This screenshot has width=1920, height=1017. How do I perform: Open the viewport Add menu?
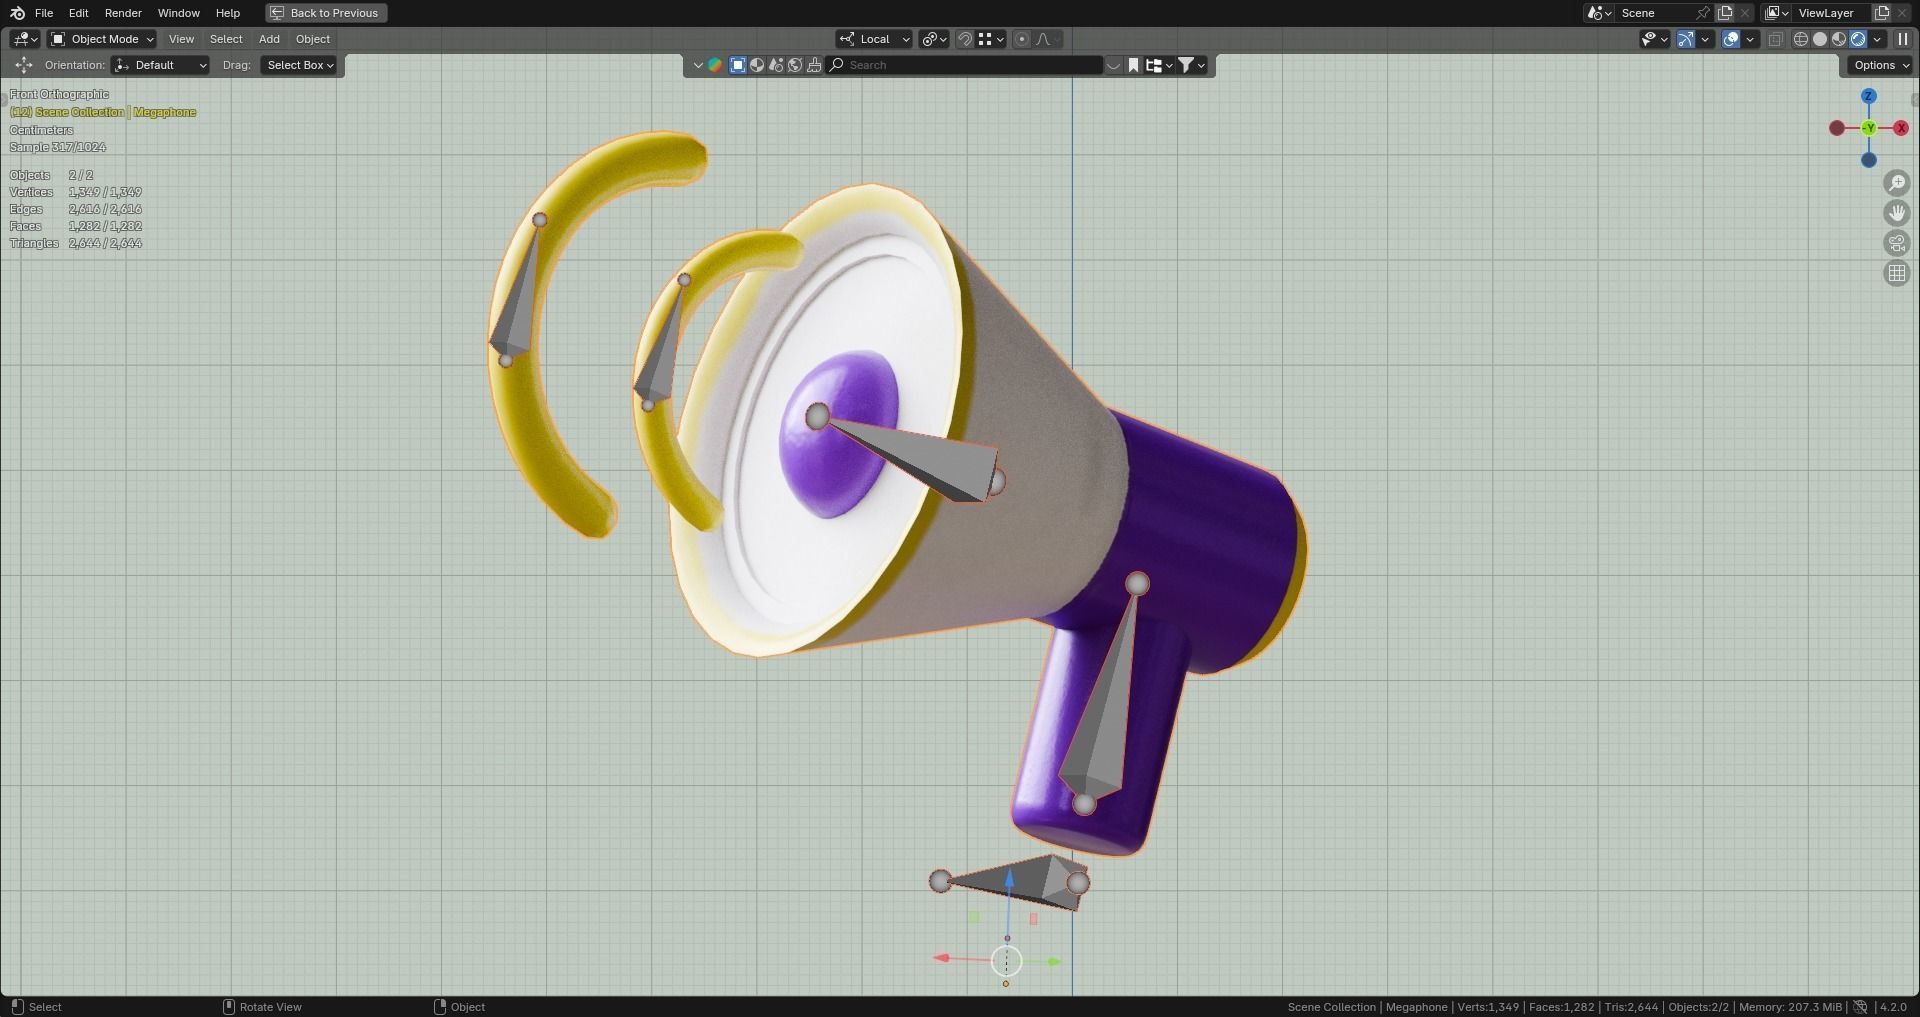coord(269,39)
